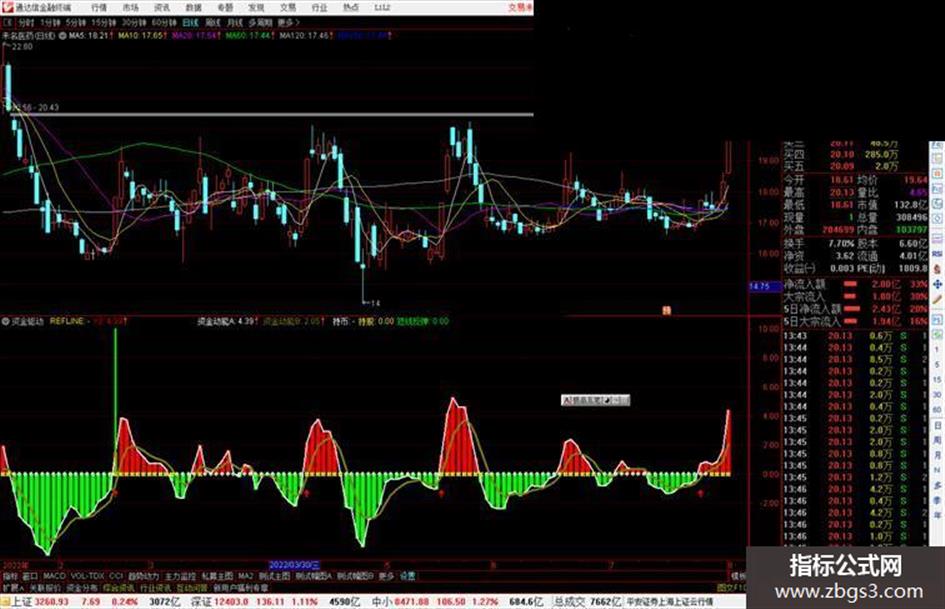Select the CCI indicator tab

116,576
